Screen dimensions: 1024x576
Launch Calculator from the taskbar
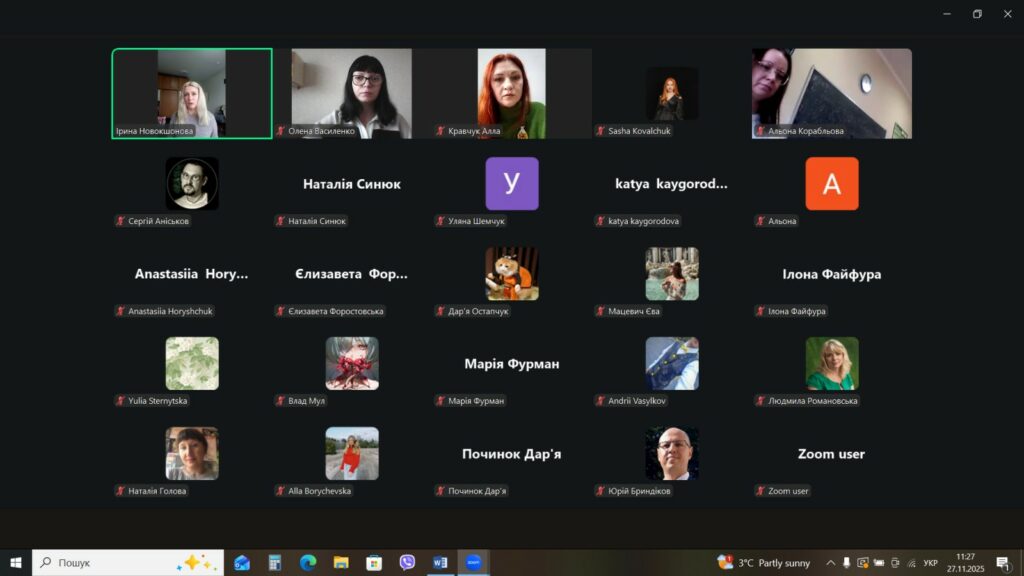tap(274, 563)
